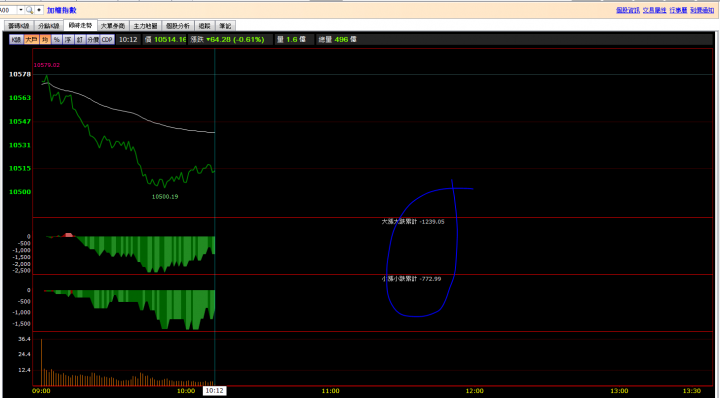
Task: Click the price value 10514.16
Action: 170,40
